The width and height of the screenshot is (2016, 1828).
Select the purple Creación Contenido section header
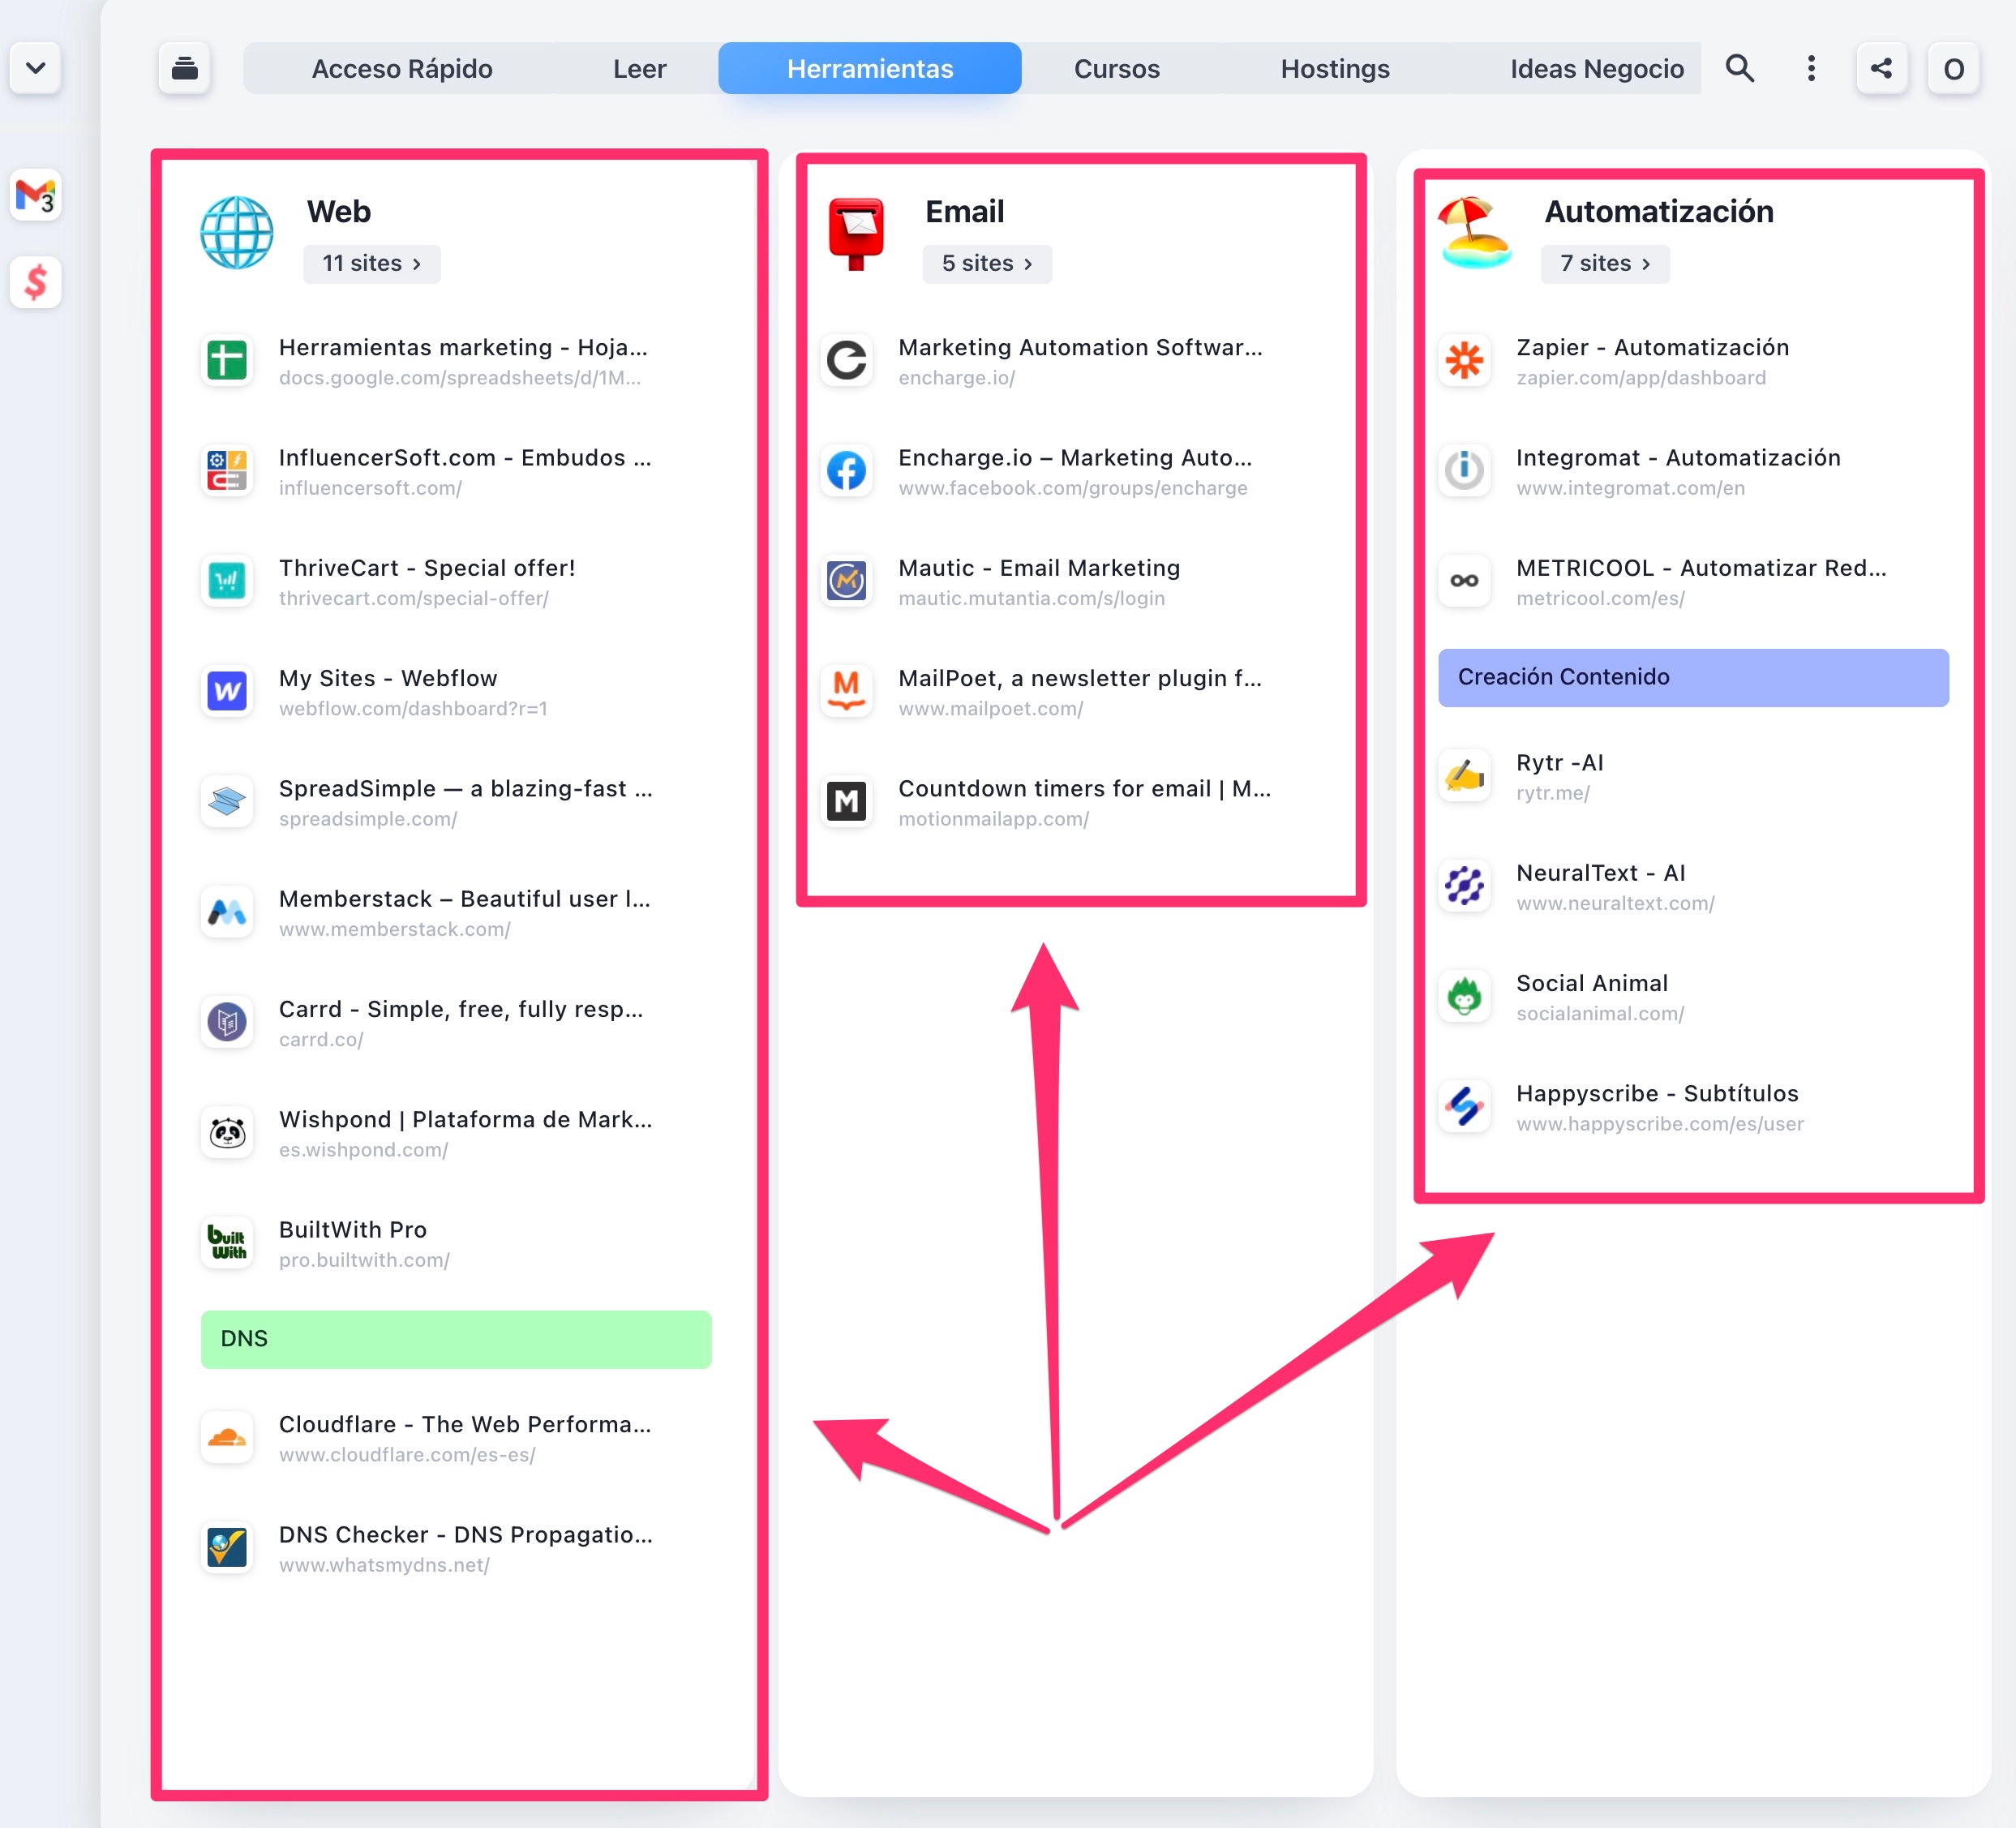(1693, 677)
